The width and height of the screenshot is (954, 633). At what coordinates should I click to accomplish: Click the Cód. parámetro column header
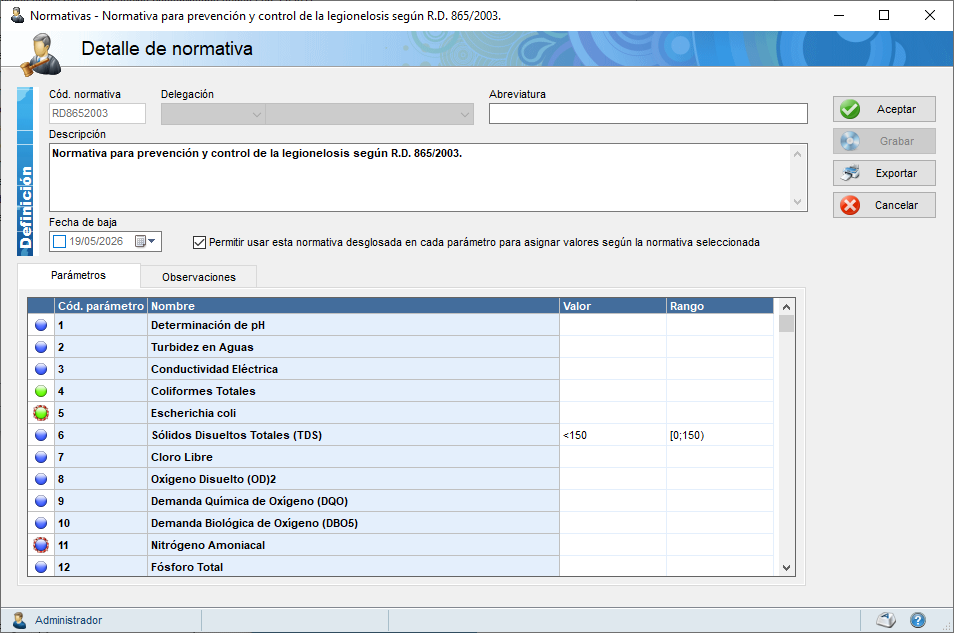click(x=101, y=306)
